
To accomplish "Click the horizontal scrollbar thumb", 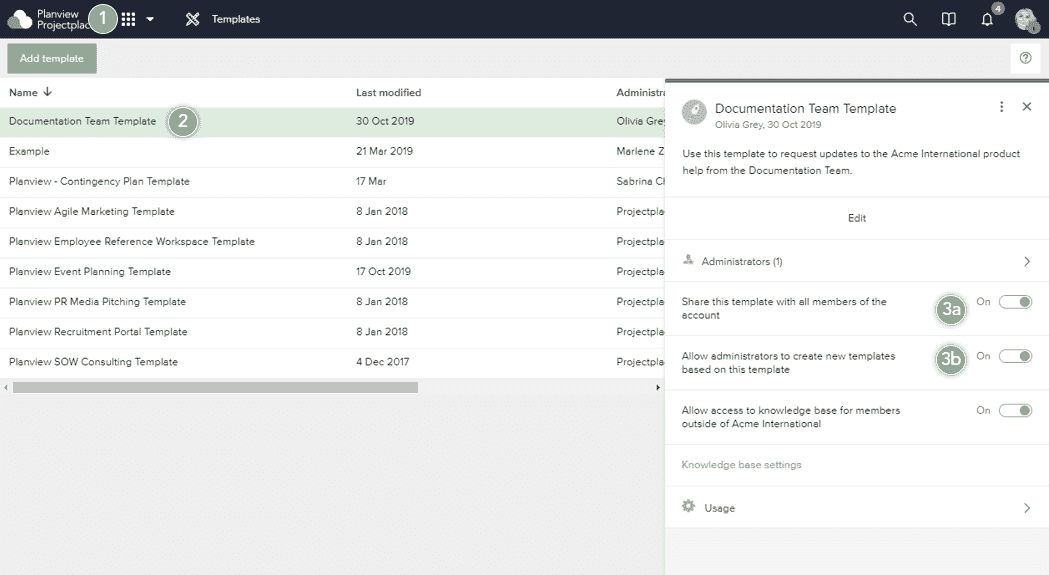I will click(x=215, y=388).
